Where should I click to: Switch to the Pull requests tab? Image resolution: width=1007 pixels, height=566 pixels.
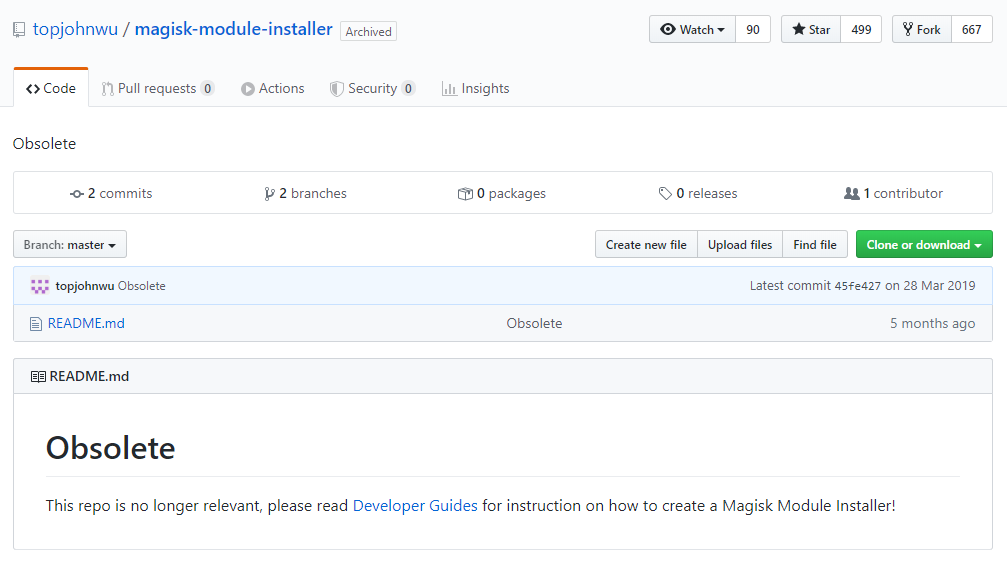coord(157,88)
